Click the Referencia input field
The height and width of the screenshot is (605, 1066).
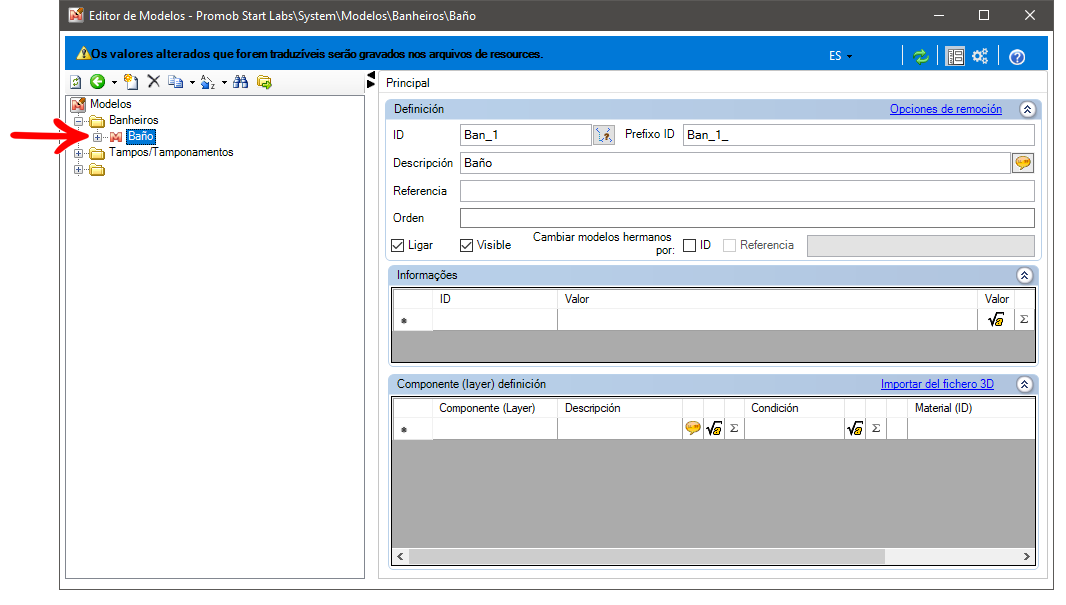(x=747, y=191)
